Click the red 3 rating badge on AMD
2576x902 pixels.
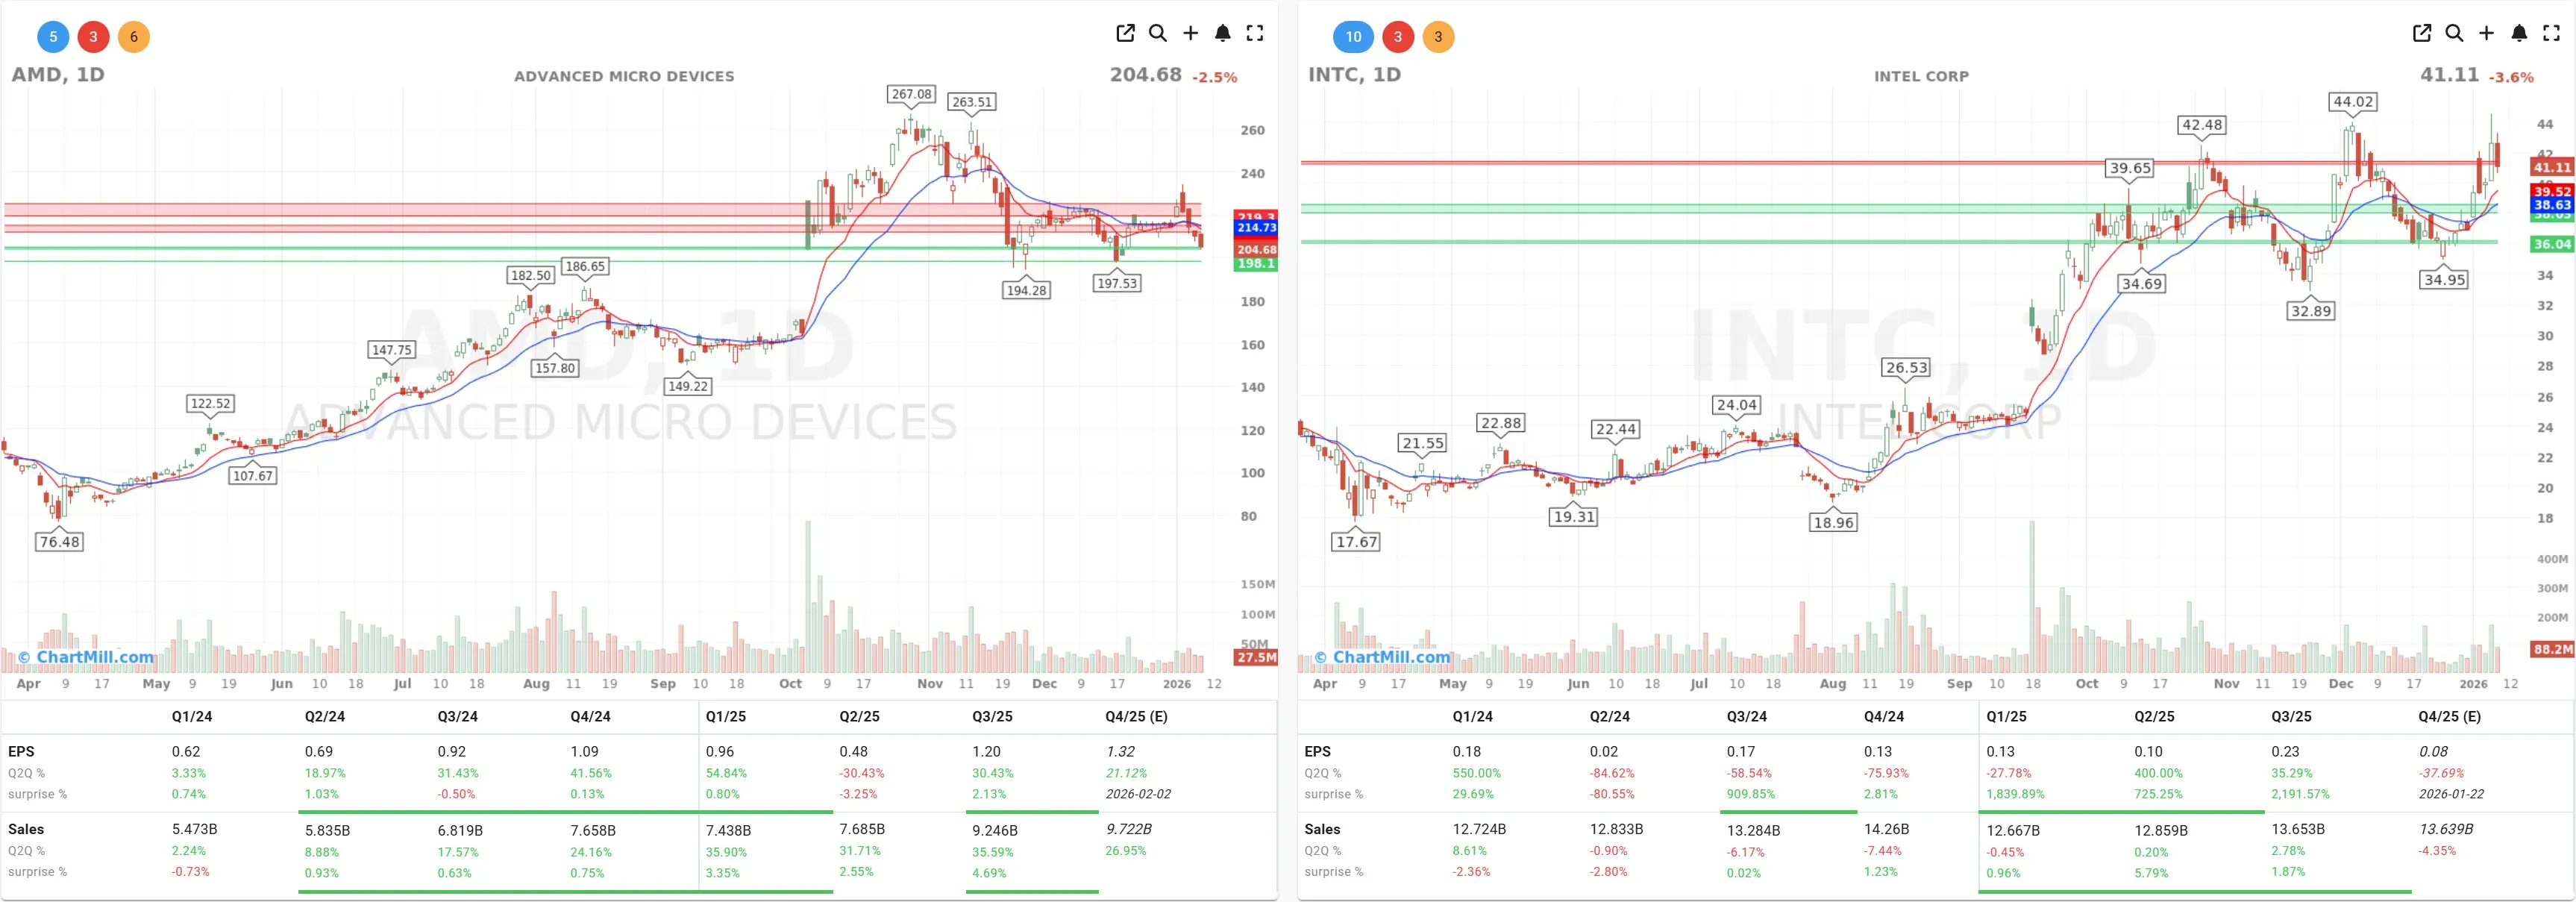(93, 36)
